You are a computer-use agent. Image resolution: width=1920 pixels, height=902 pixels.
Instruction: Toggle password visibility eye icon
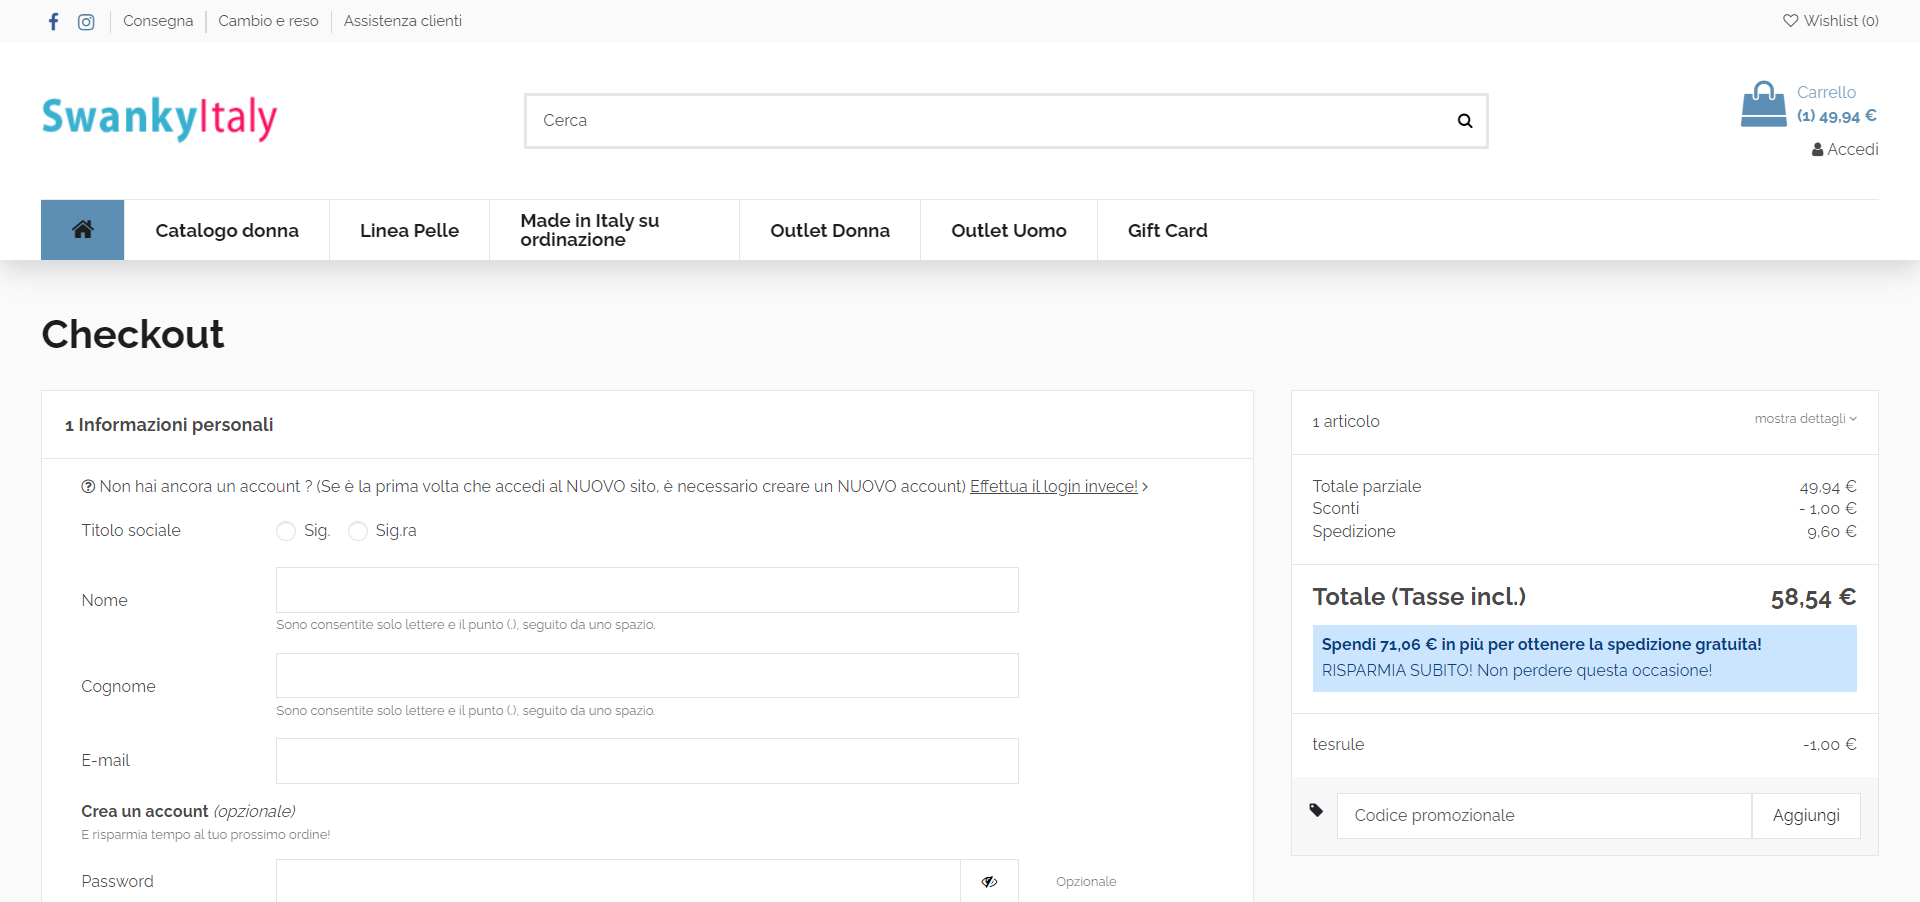989,881
